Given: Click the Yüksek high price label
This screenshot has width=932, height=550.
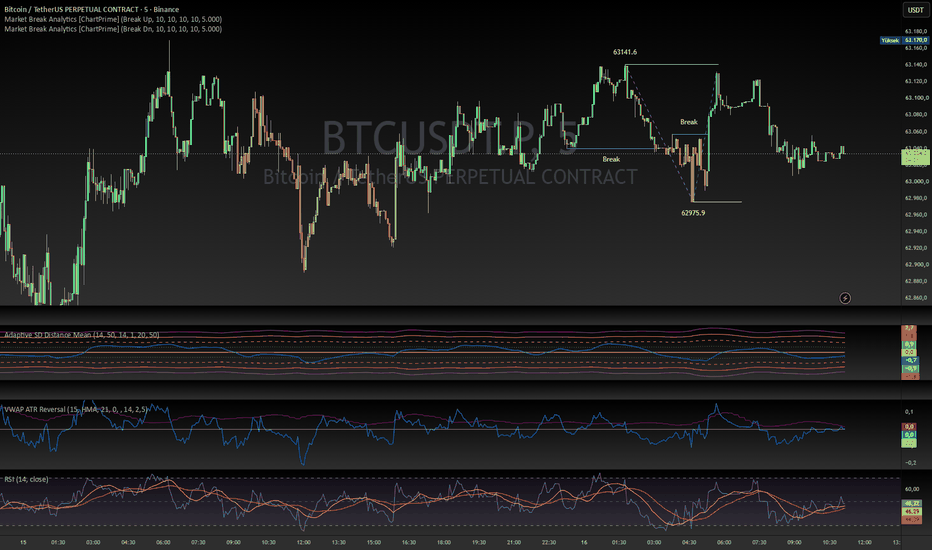Looking at the screenshot, I should point(890,40).
